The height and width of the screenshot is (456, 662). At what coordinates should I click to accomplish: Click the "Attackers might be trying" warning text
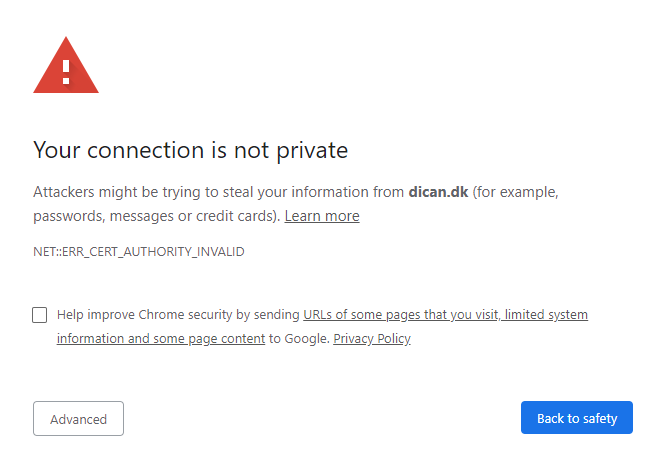(x=110, y=191)
